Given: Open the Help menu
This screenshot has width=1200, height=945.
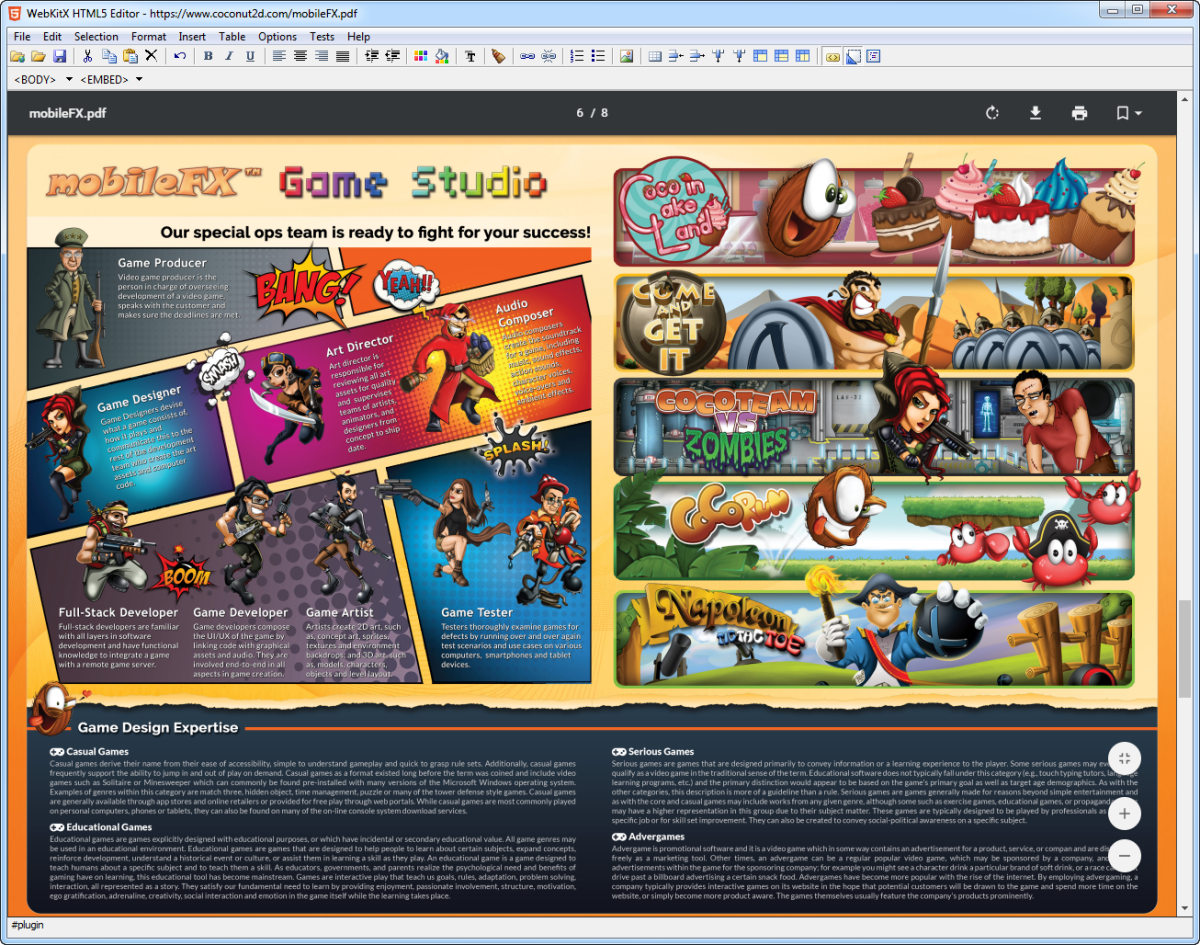Looking at the screenshot, I should (x=358, y=36).
